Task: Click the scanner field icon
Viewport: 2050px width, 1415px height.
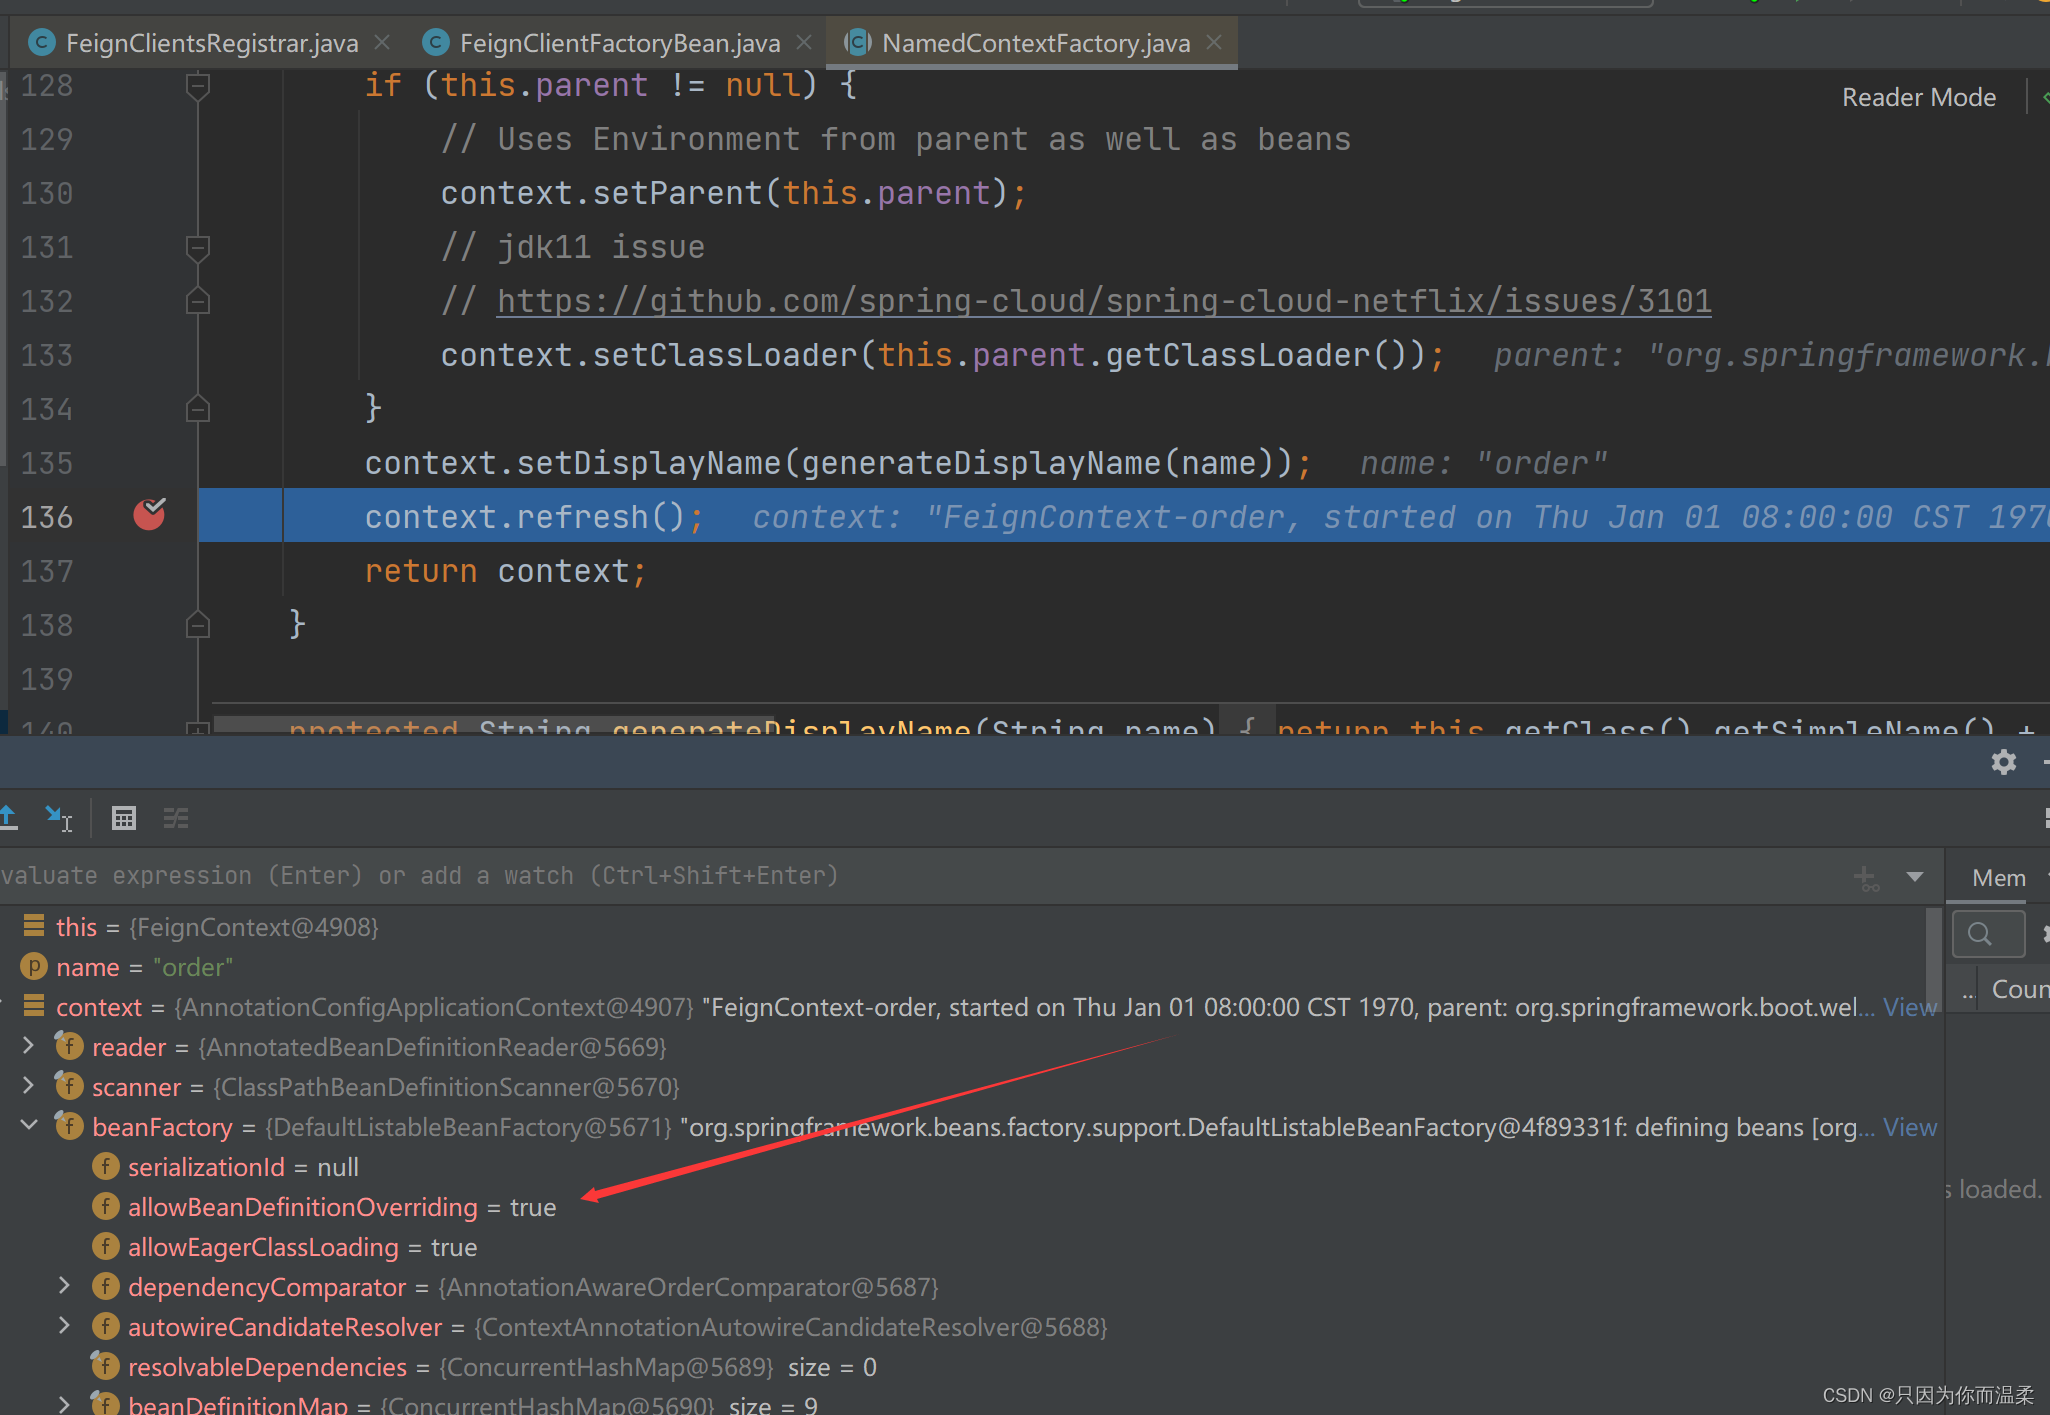Action: 69,1086
